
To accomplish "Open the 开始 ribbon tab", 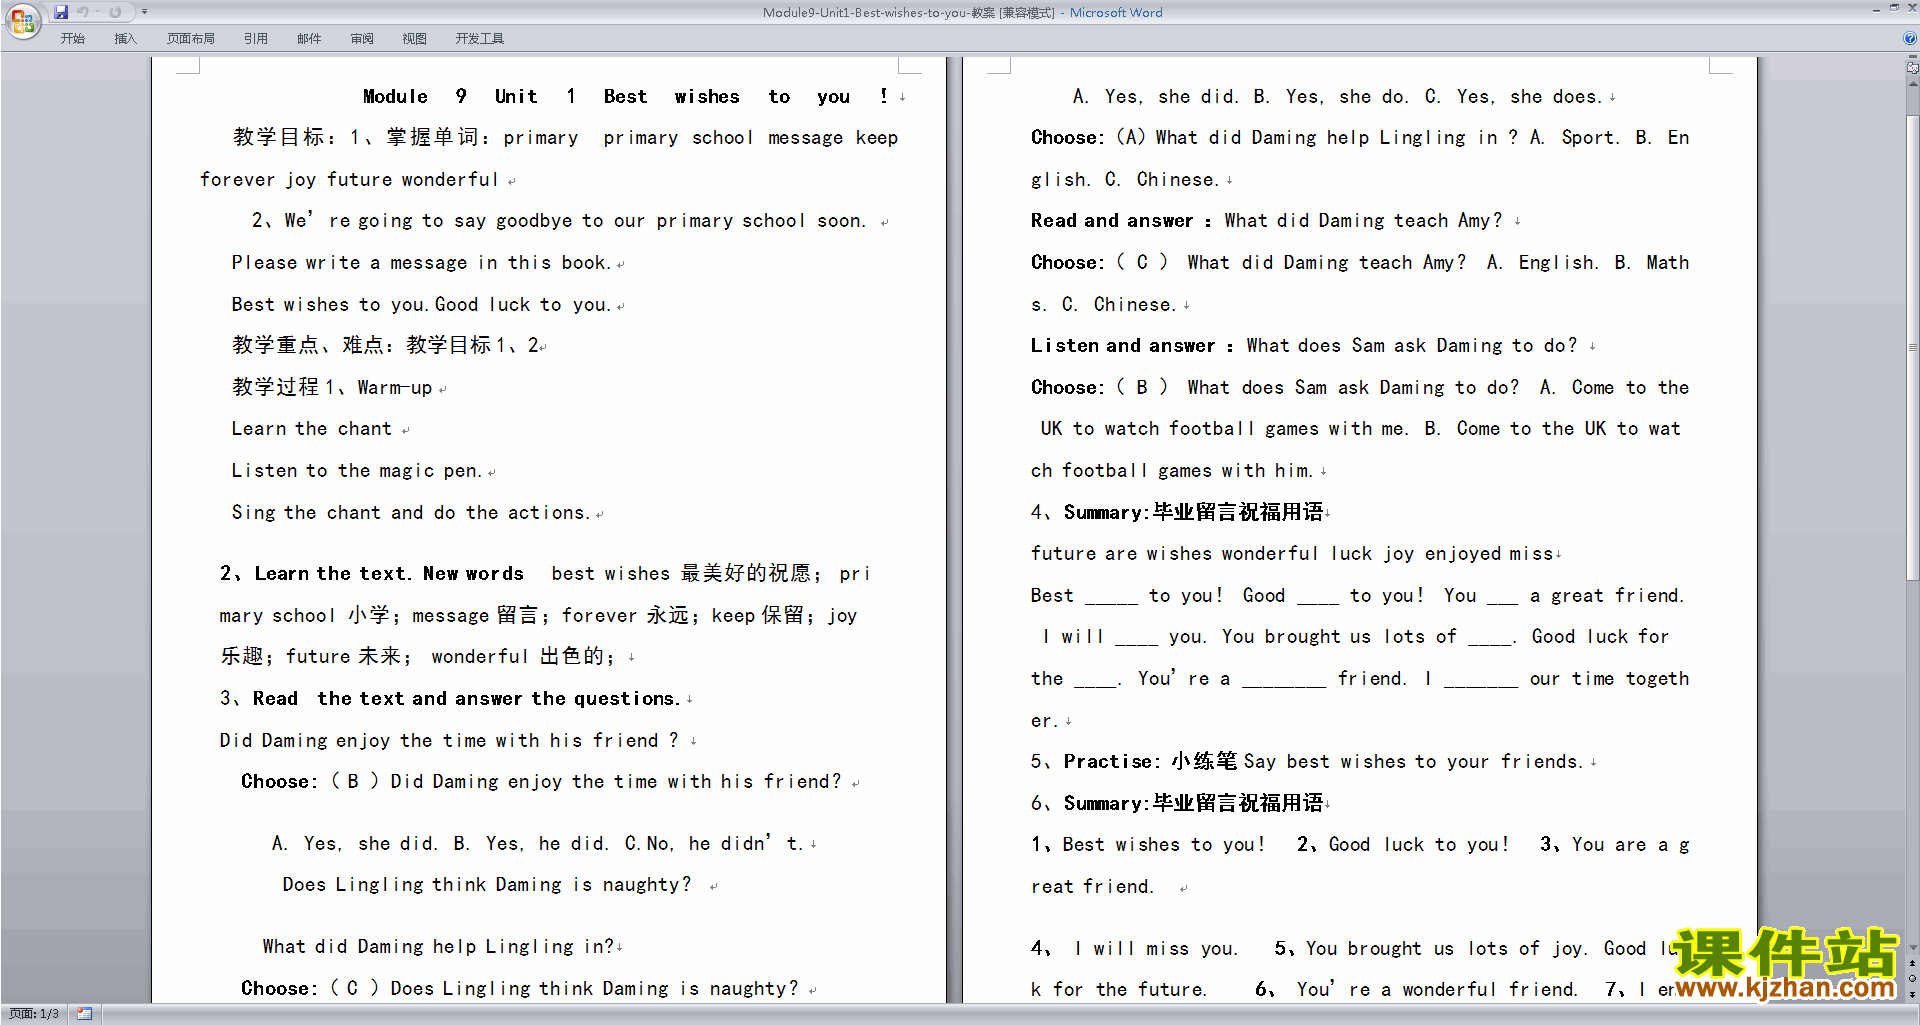I will [x=72, y=39].
